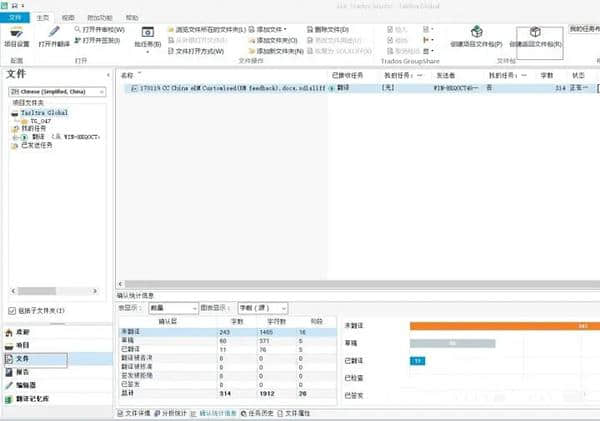Switch to 帮助 ribbon tab
The height and width of the screenshot is (421, 600).
point(132,18)
